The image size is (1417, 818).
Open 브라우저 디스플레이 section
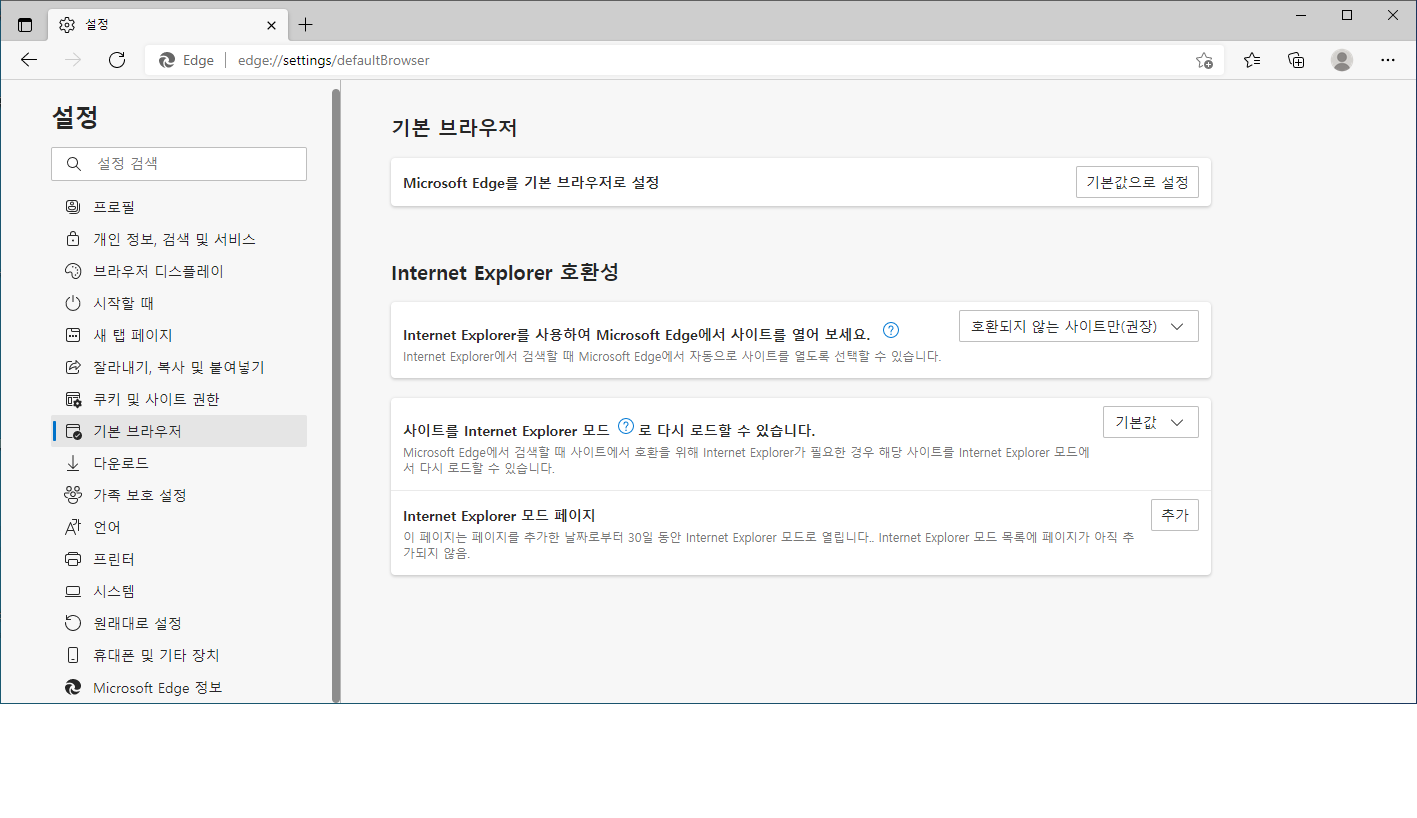click(179, 271)
